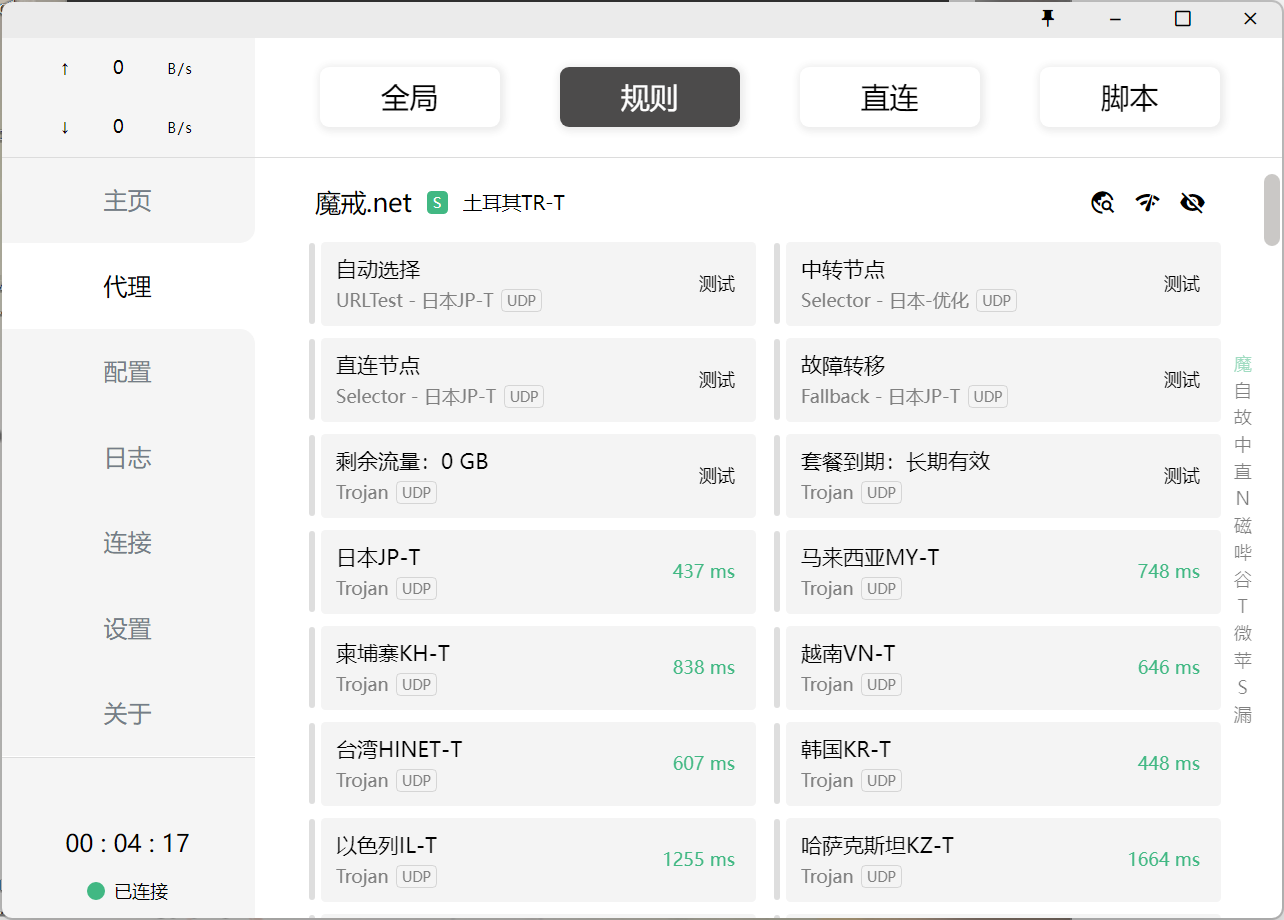Select the 脚本 script mode
This screenshot has height=920, width=1284.
pyautogui.click(x=1130, y=97)
